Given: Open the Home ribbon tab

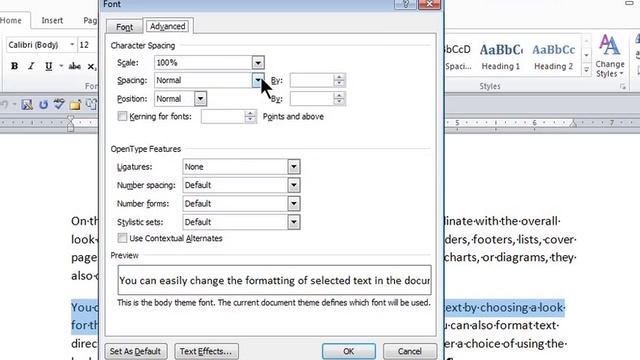Looking at the screenshot, I should click(11, 20).
